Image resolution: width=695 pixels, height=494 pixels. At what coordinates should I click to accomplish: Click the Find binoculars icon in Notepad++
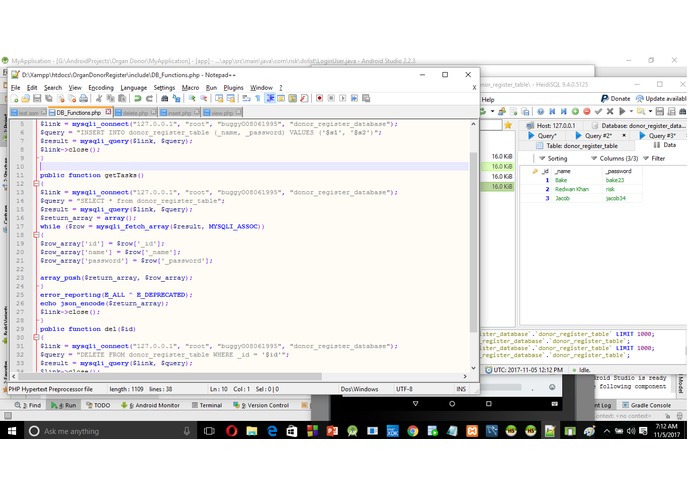[165, 98]
